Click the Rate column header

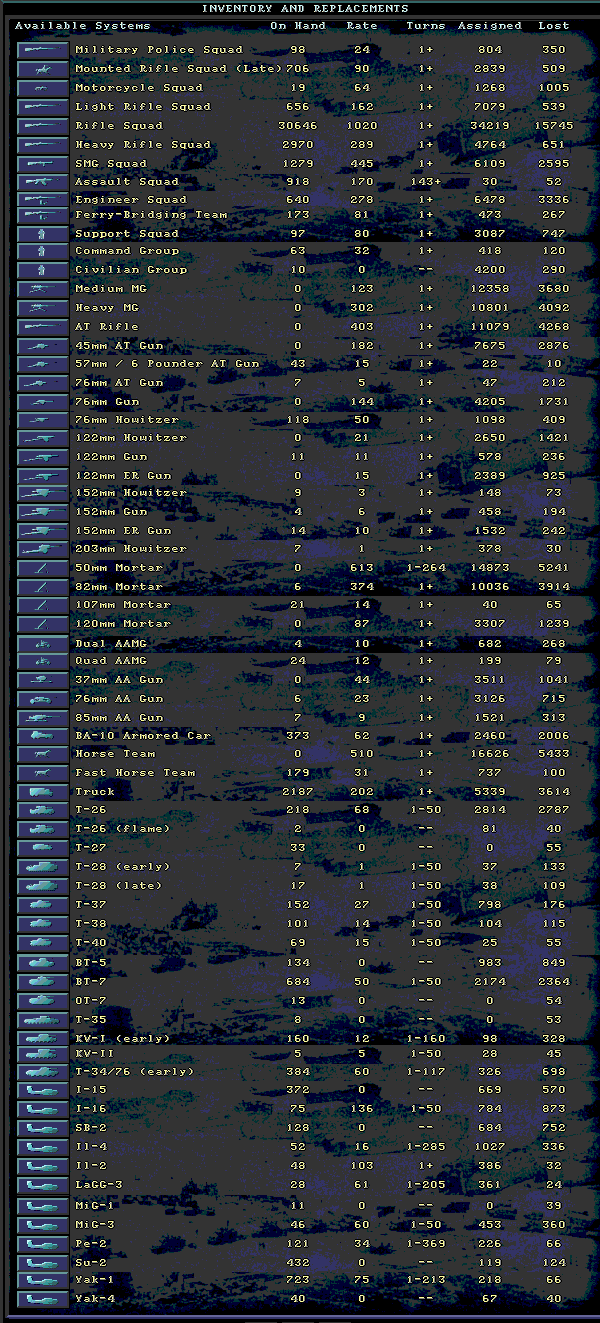tap(362, 26)
